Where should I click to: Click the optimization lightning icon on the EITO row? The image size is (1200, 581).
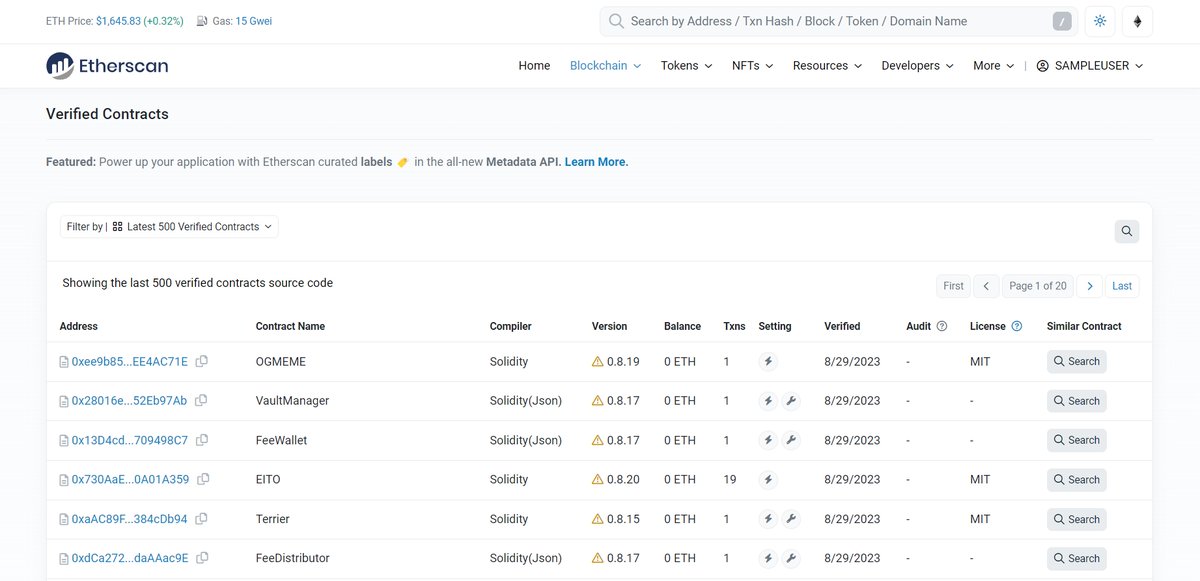(767, 479)
